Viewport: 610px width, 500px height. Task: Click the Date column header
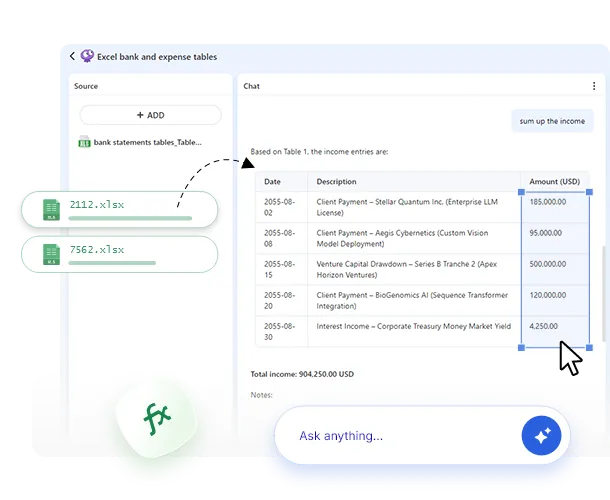282,182
